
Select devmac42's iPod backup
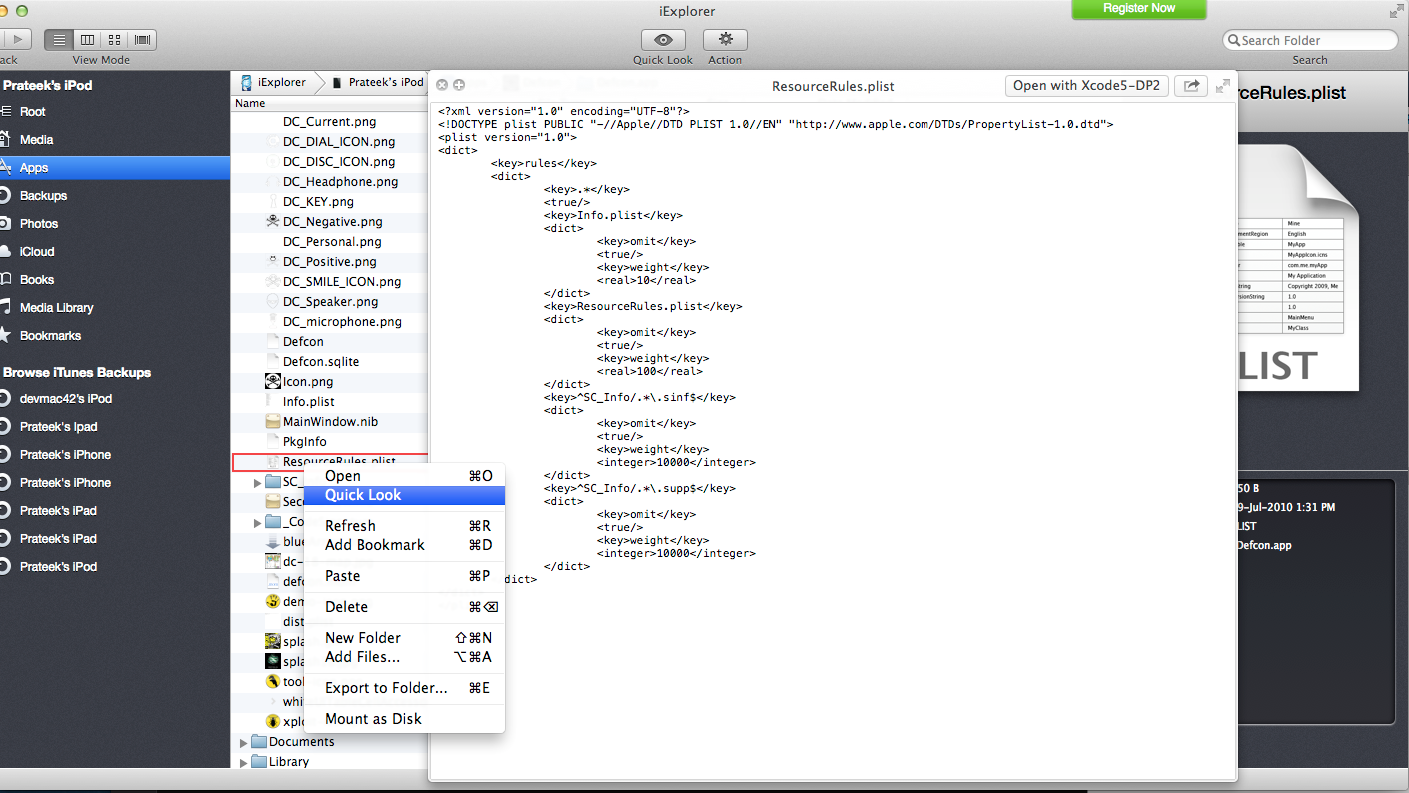(x=66, y=399)
